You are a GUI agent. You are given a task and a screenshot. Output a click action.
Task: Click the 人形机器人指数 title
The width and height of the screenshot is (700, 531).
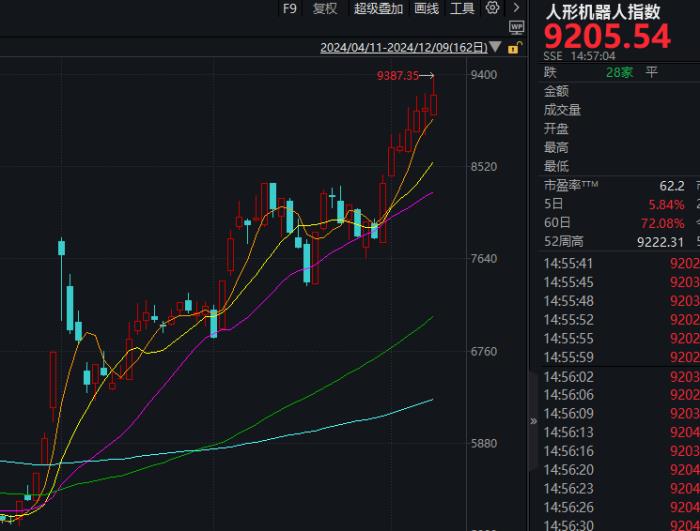click(x=603, y=12)
